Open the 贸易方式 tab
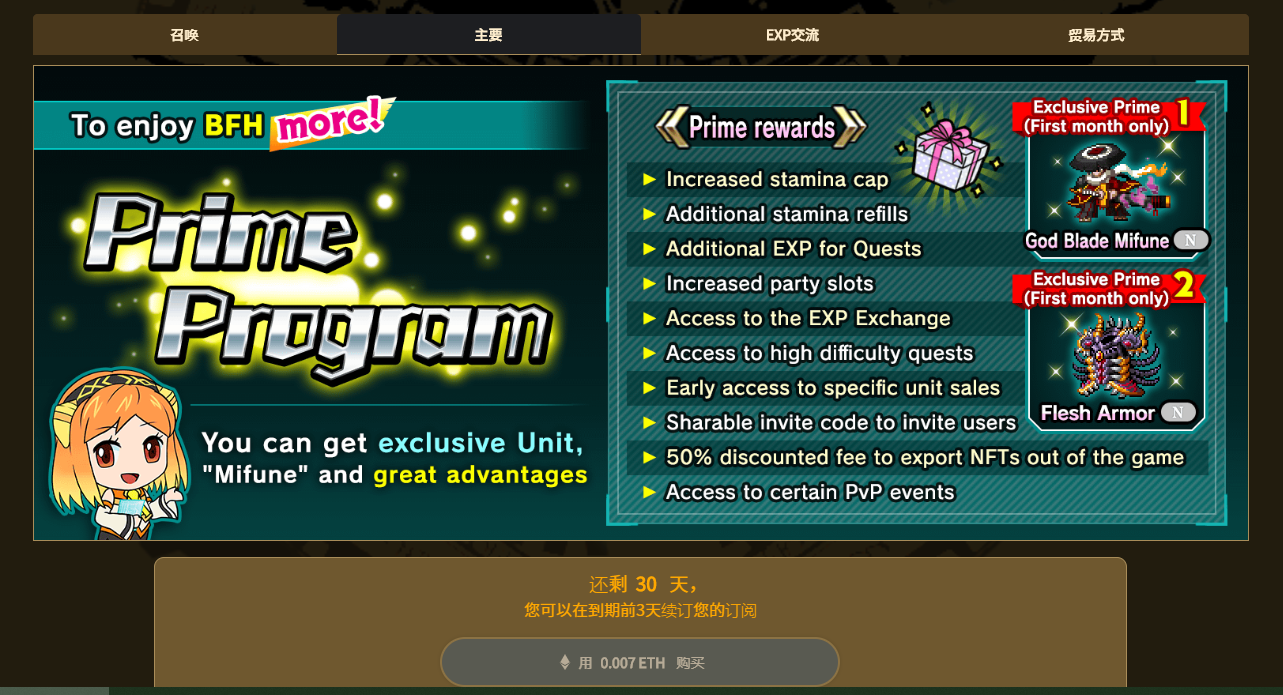The height and width of the screenshot is (695, 1283). [1096, 35]
